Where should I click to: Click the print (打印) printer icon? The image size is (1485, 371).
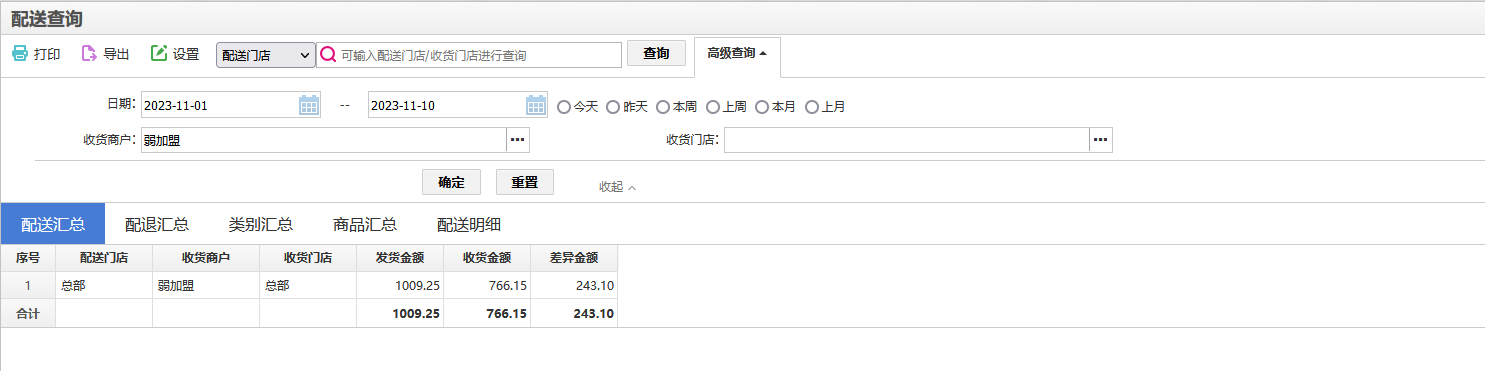(19, 54)
